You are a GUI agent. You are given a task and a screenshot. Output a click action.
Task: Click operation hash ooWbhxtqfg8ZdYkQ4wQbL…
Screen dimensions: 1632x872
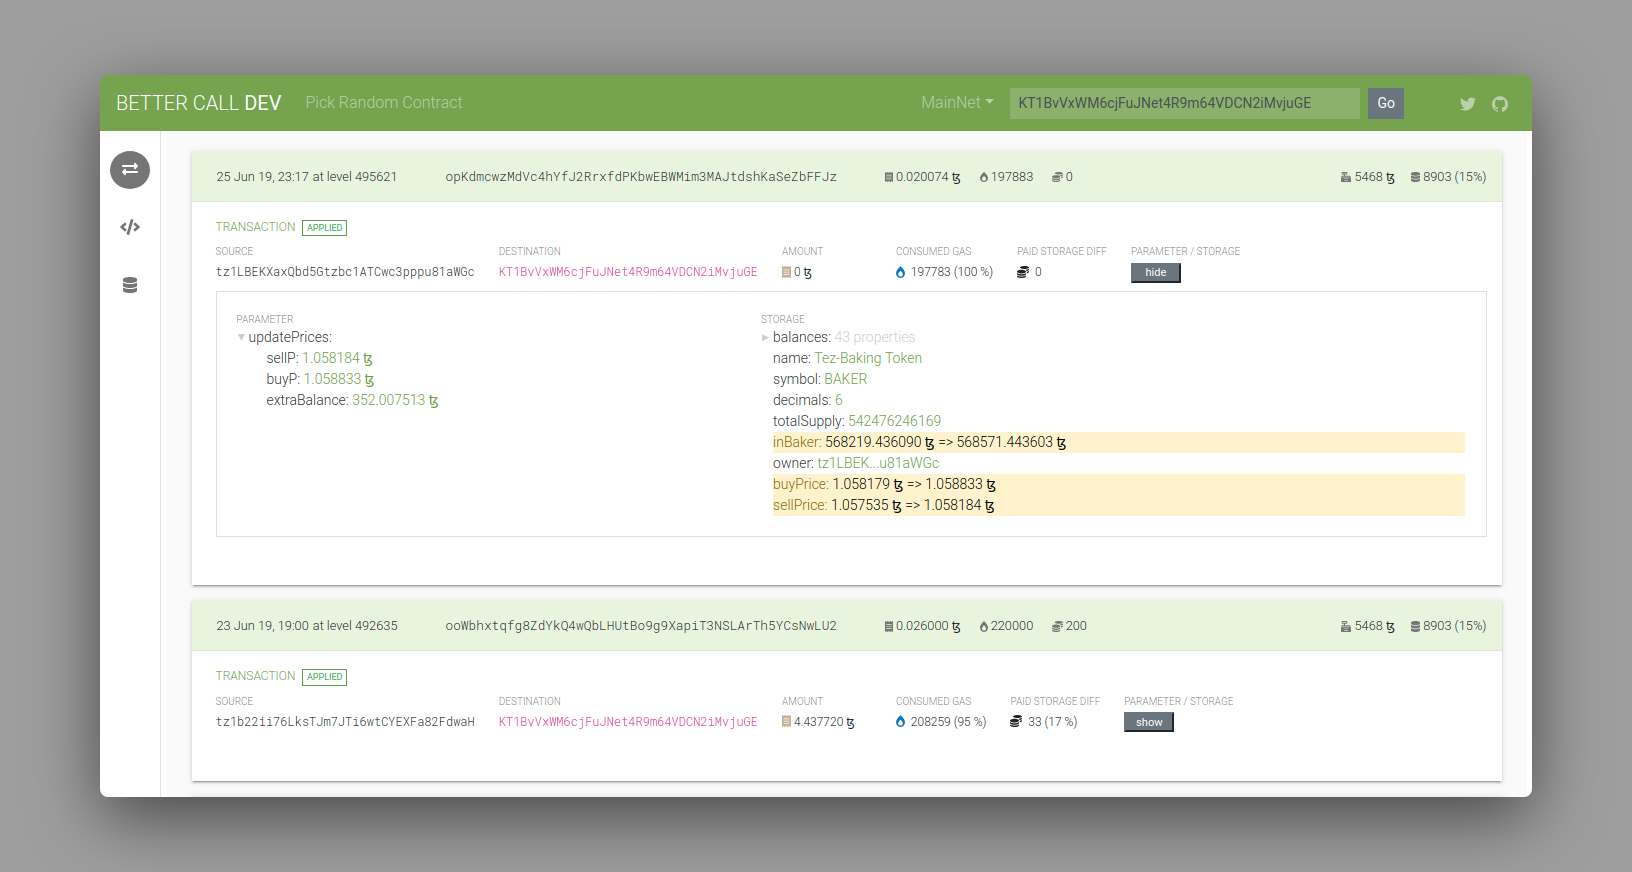click(x=641, y=626)
